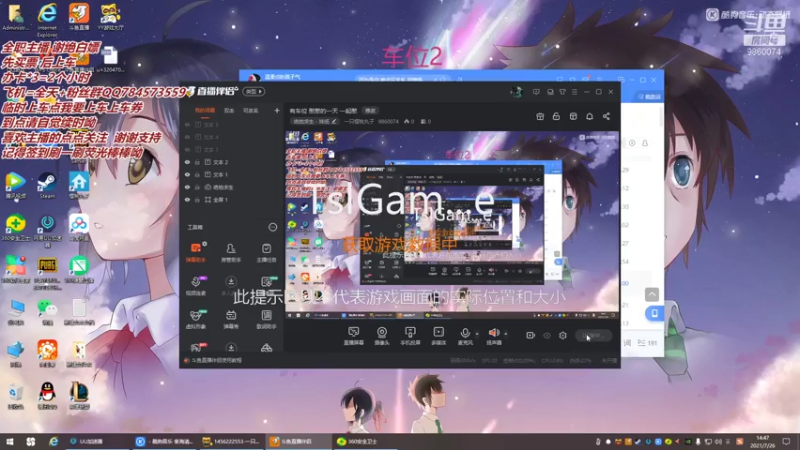800x450 pixels.
Task: Hide the 文本 2 source layer
Action: click(187, 162)
